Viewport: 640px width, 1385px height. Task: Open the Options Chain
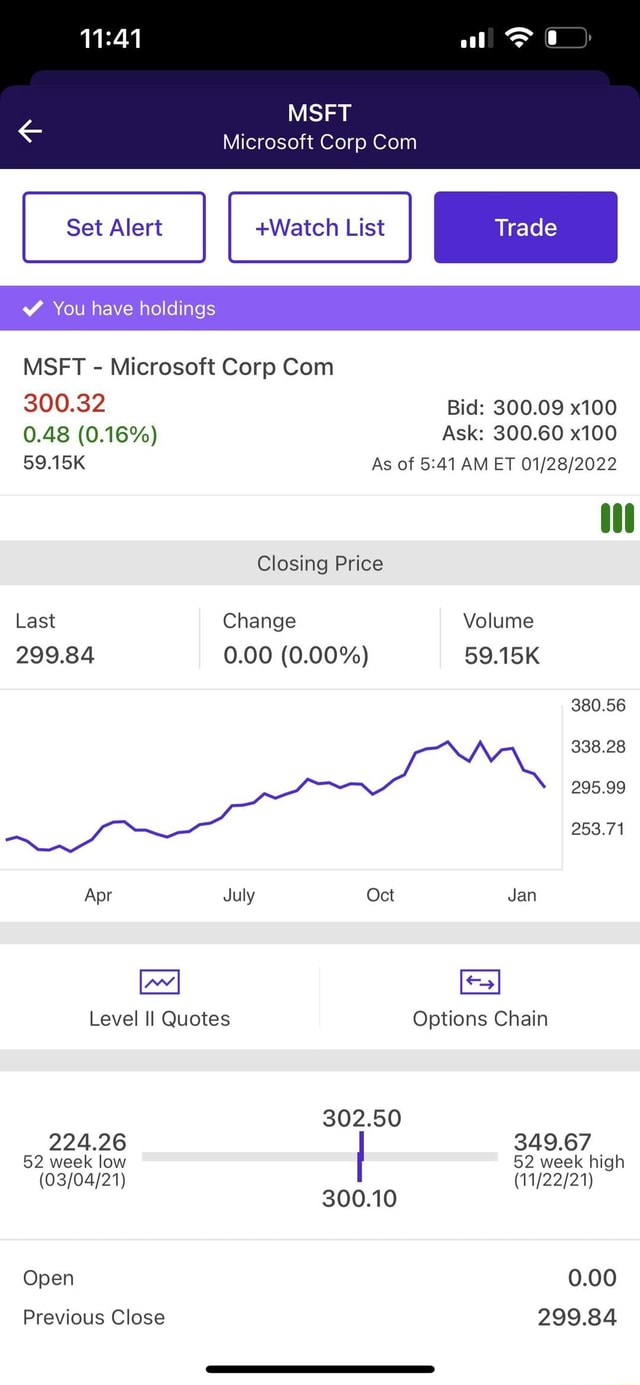pyautogui.click(x=479, y=1018)
